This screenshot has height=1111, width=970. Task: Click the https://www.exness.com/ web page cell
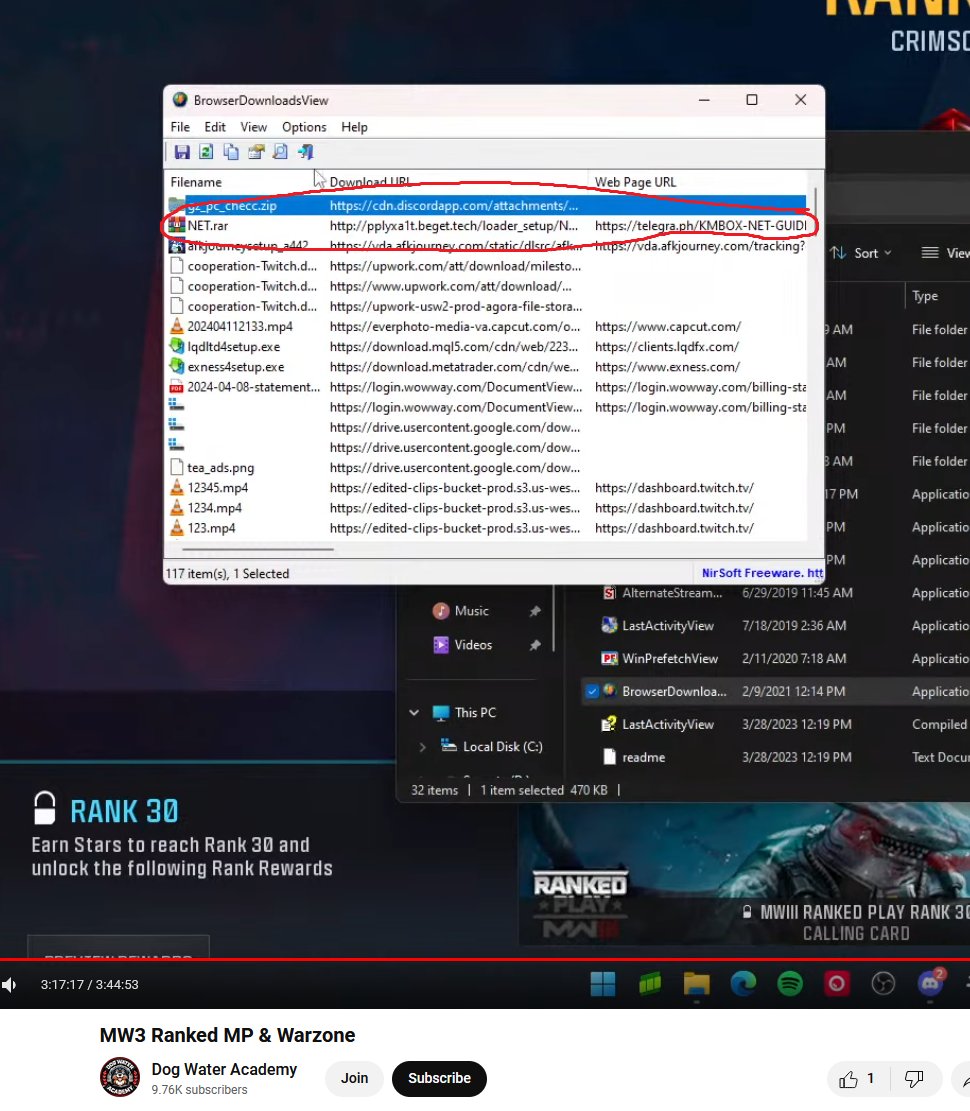click(x=667, y=367)
